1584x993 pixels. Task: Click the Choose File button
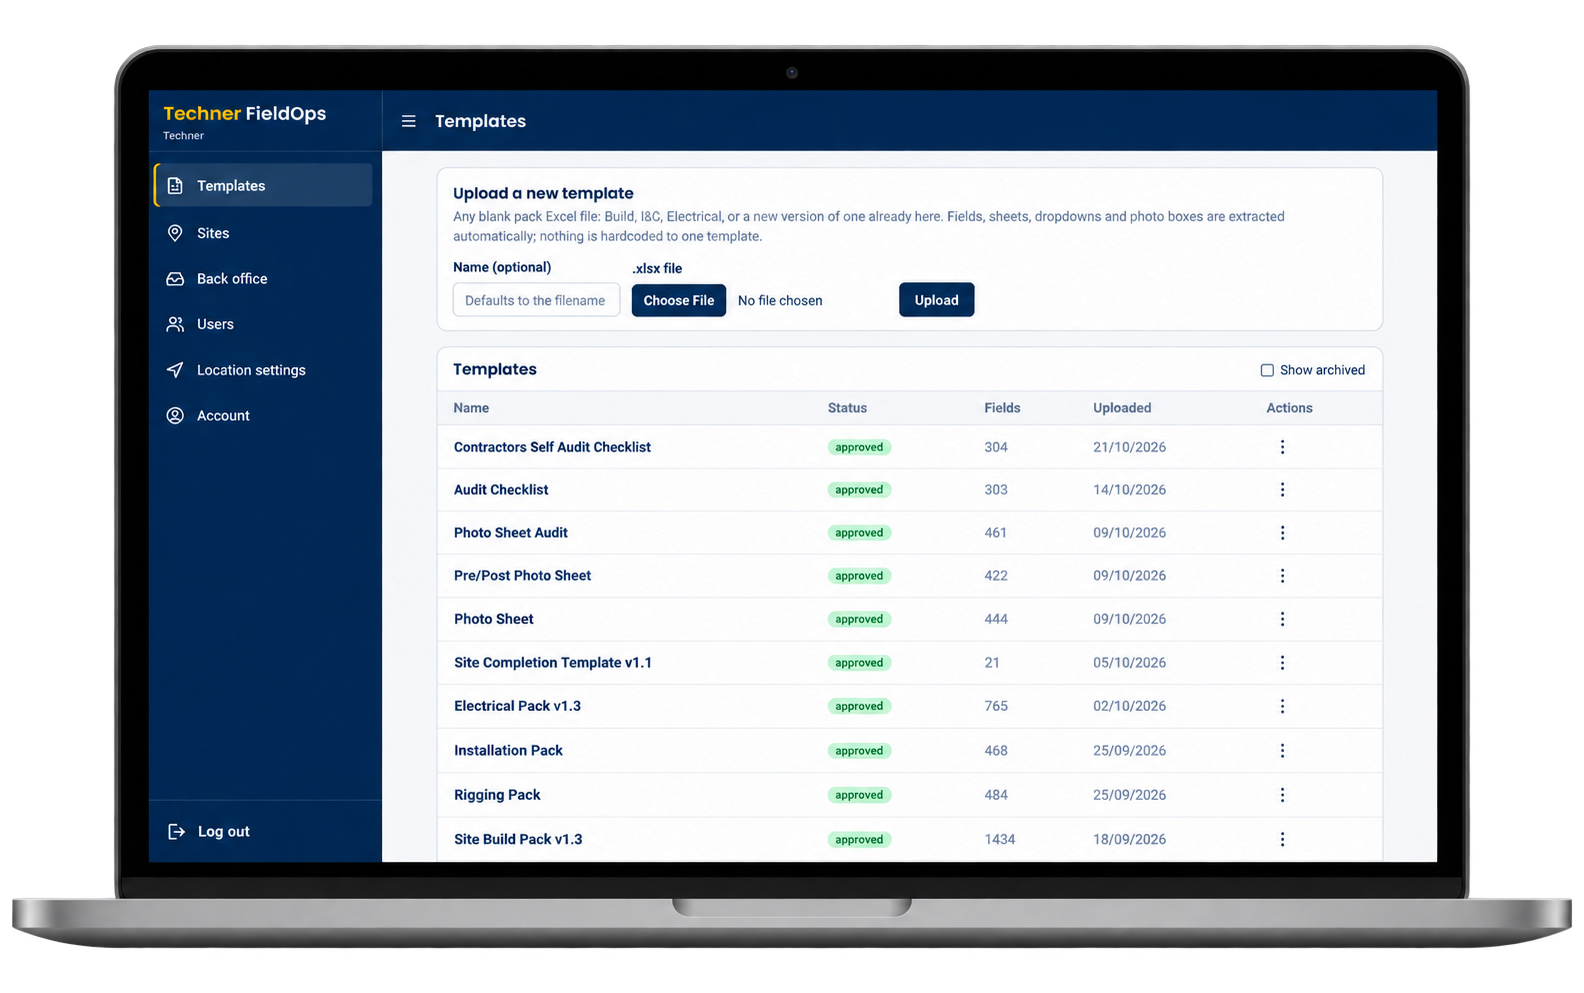(x=679, y=300)
